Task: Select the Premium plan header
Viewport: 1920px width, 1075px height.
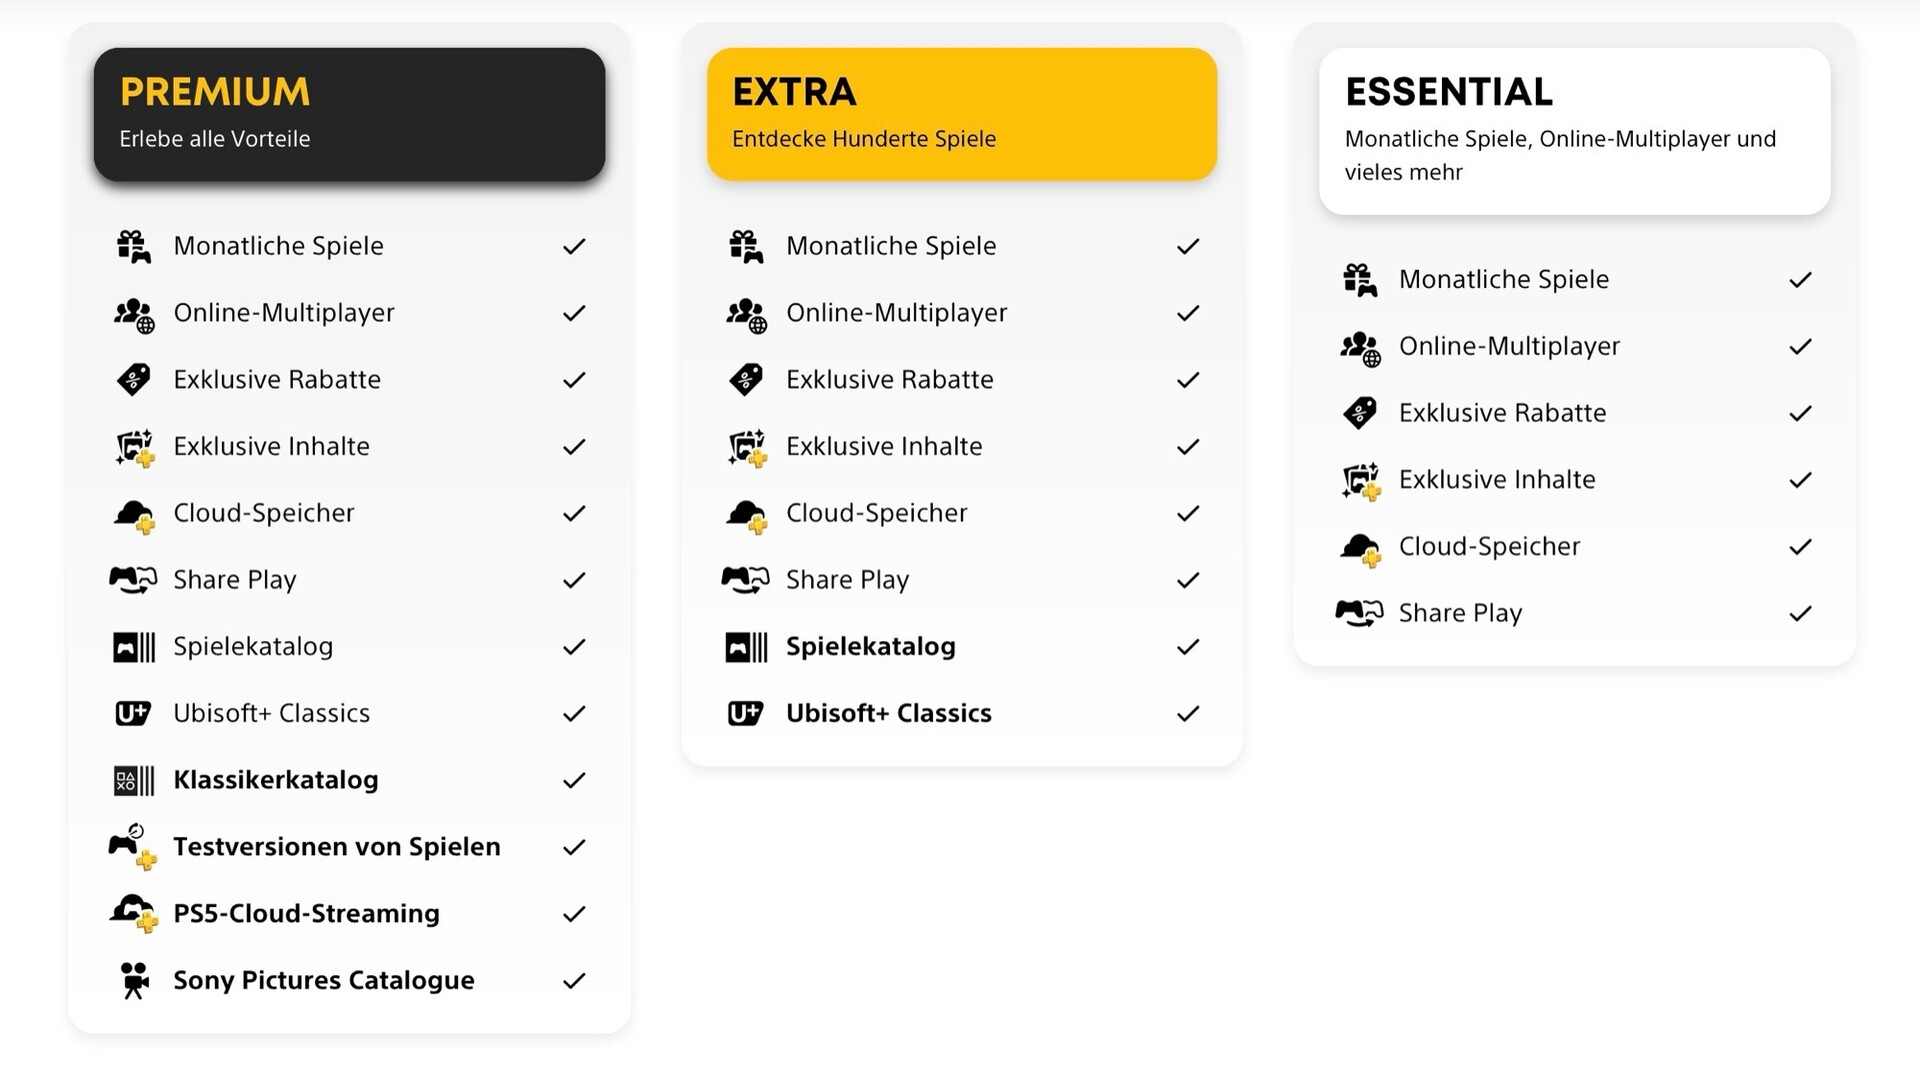Action: click(x=349, y=114)
